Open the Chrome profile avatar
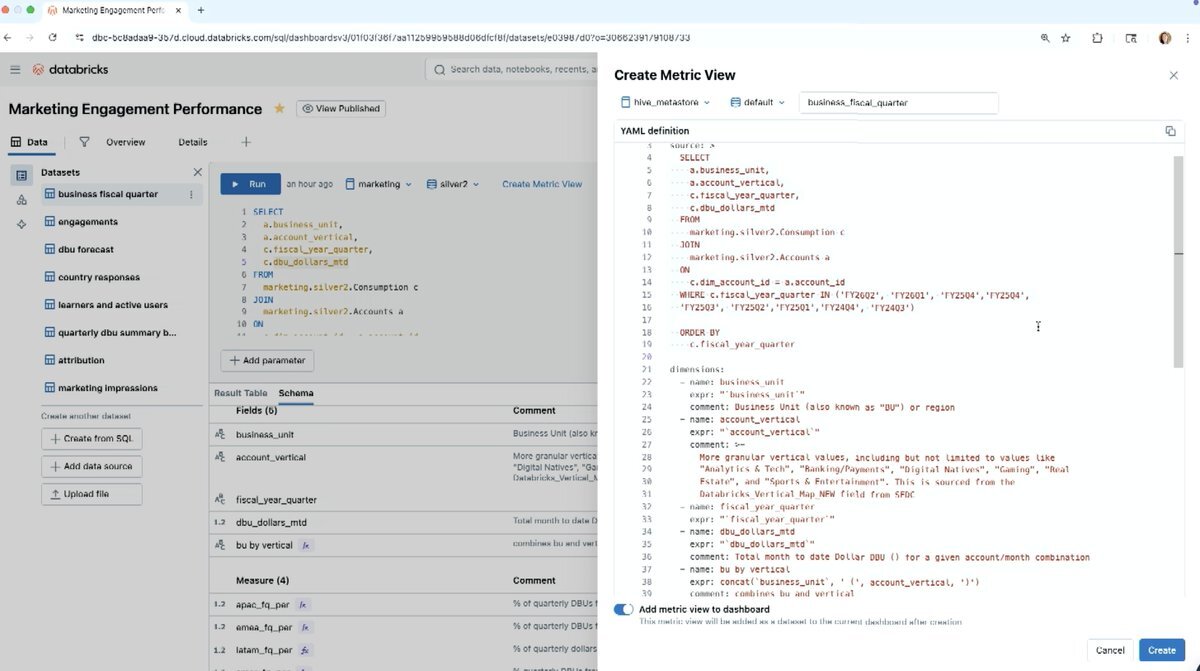This screenshot has height=671, width=1200. (x=1165, y=38)
